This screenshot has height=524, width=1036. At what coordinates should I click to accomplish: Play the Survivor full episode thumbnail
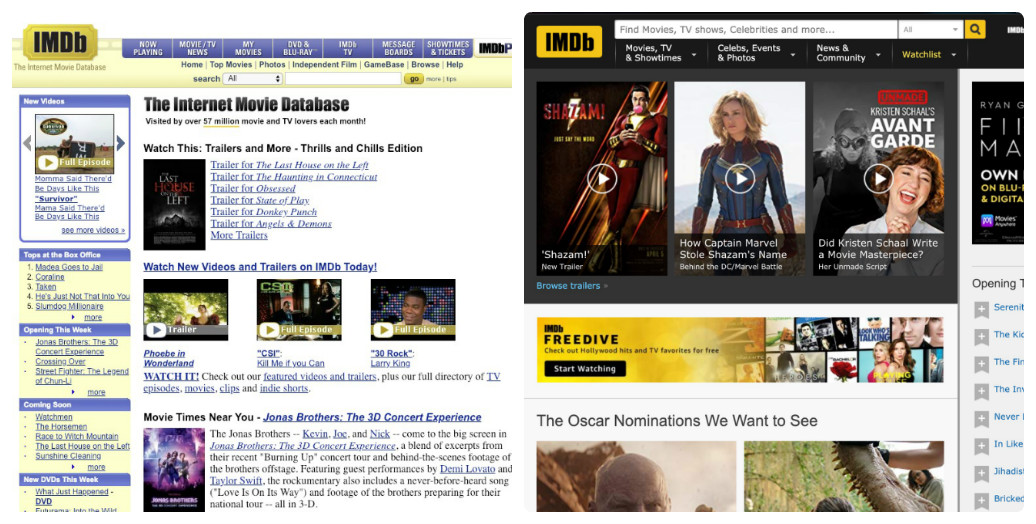[x=74, y=143]
